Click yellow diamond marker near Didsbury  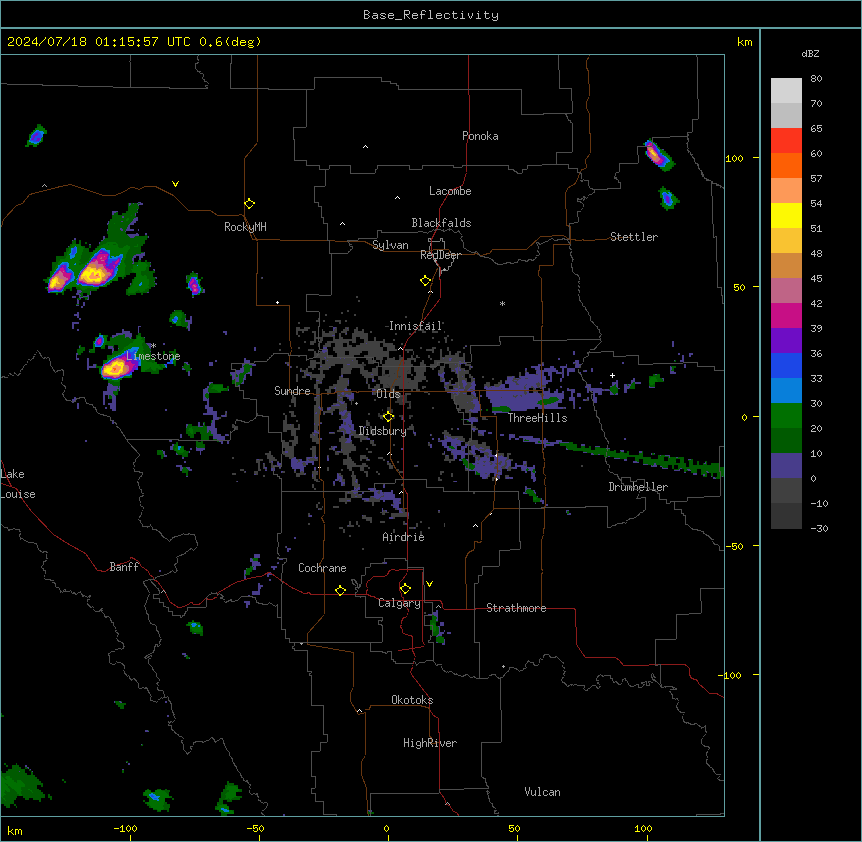pyautogui.click(x=389, y=417)
